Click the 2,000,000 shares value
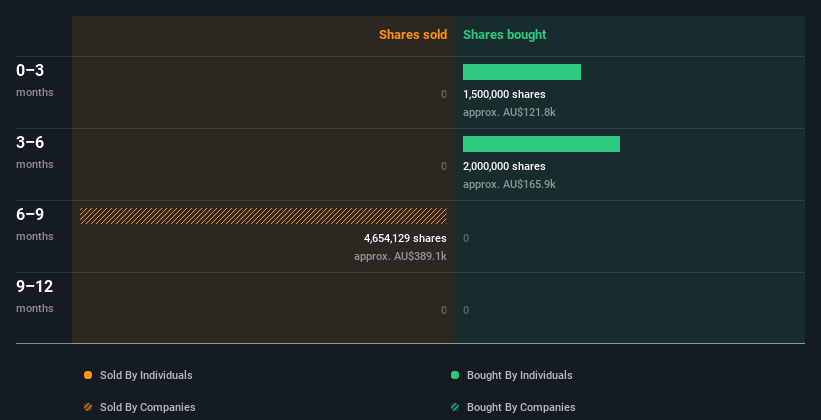The width and height of the screenshot is (821, 420). (504, 166)
